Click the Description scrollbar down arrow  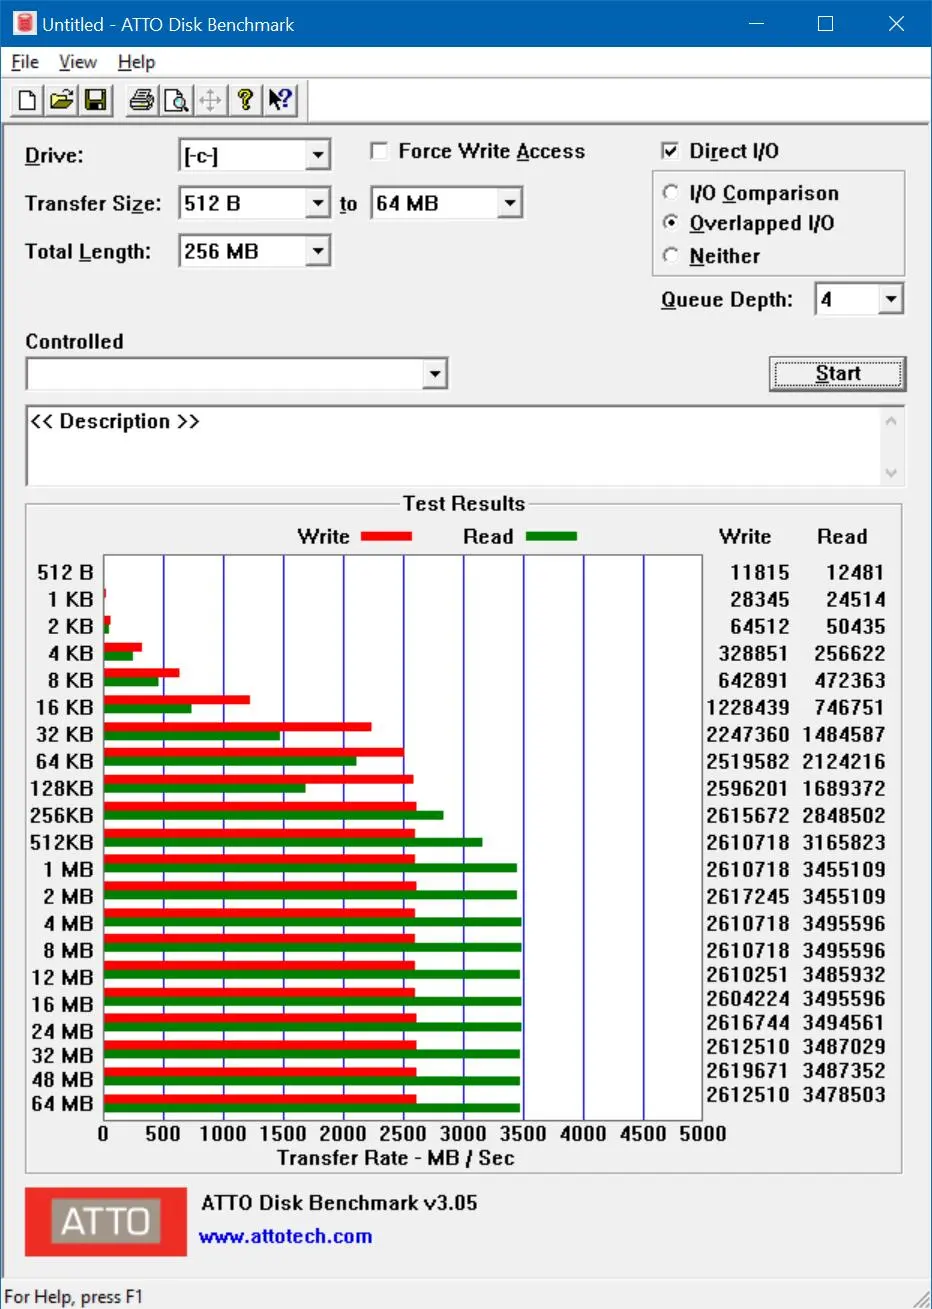pos(891,473)
